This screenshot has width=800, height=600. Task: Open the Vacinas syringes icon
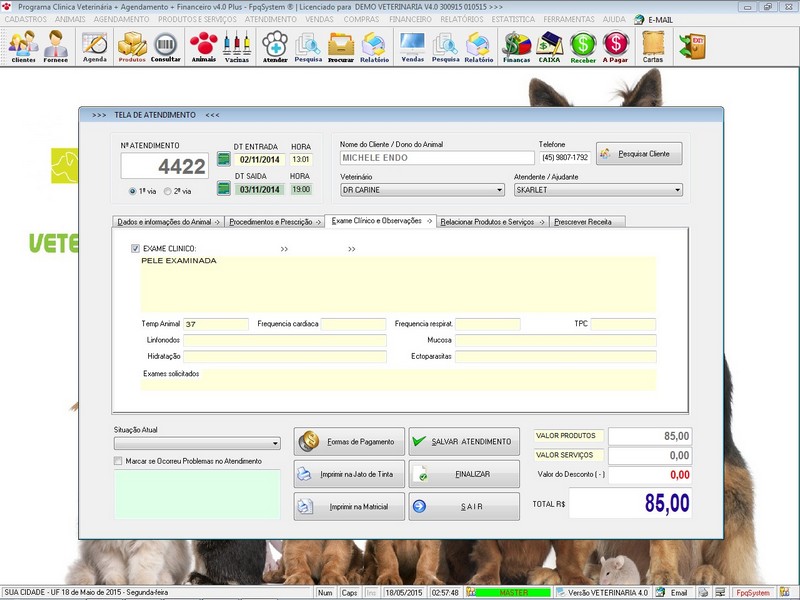coord(237,47)
